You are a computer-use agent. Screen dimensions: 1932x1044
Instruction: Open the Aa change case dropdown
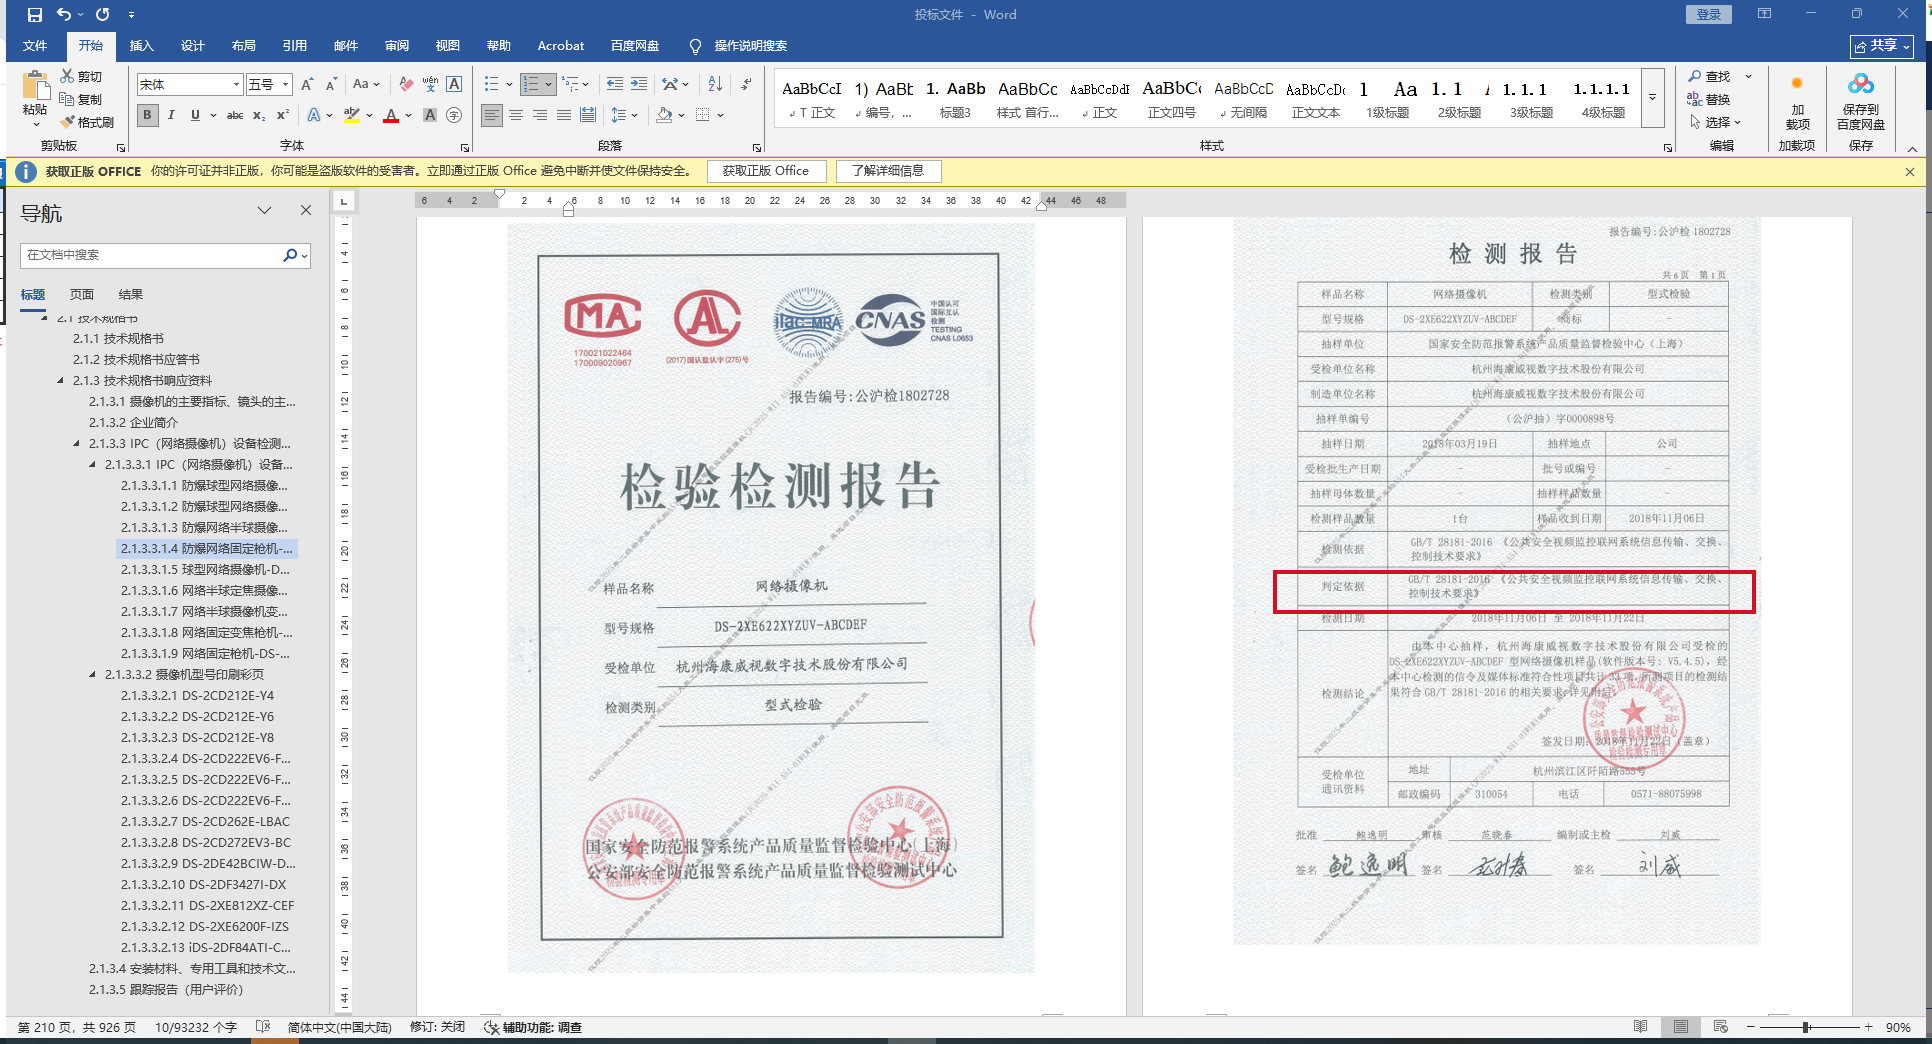[366, 85]
